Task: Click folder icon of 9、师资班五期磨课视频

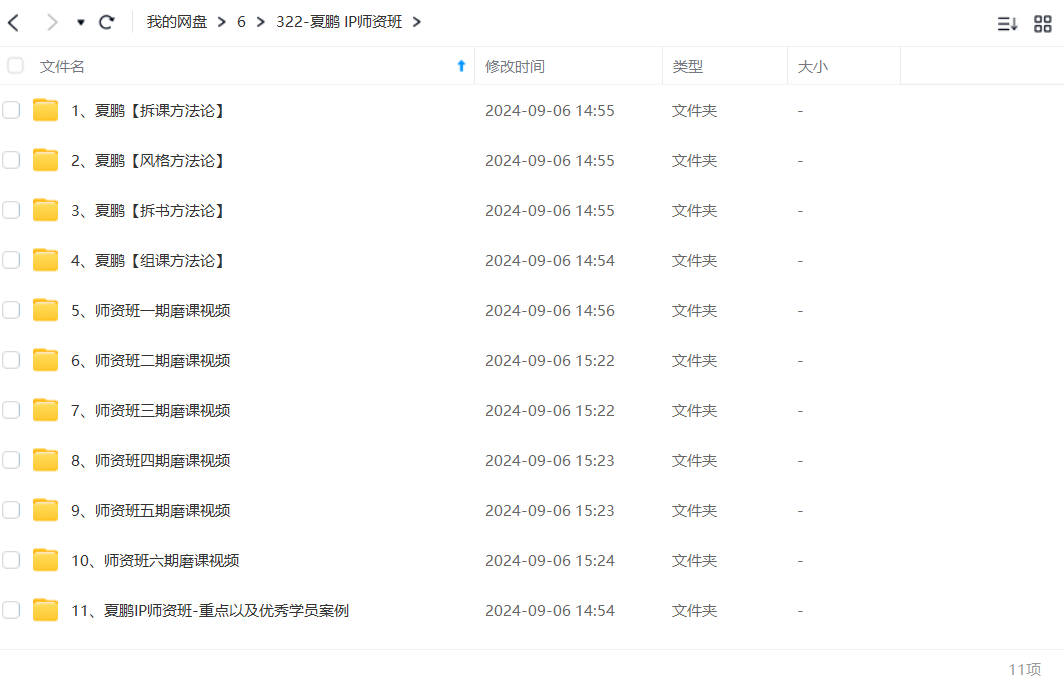Action: coord(45,510)
